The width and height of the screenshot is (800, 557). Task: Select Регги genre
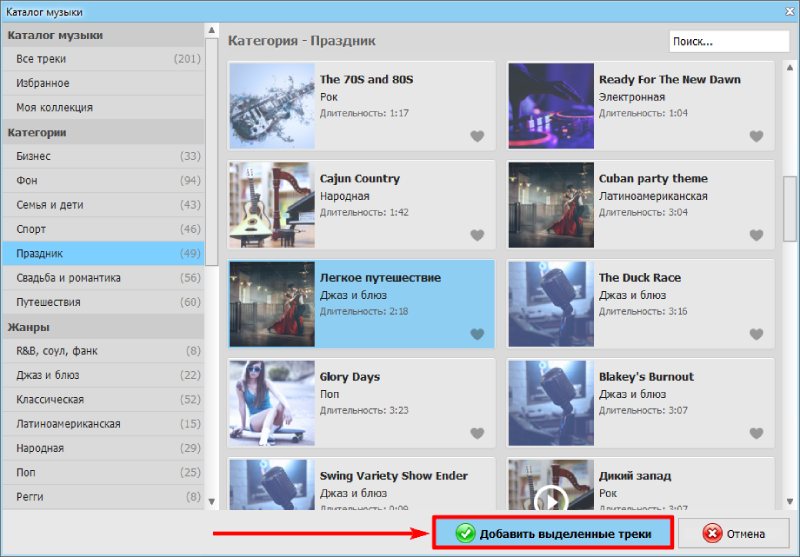point(103,497)
